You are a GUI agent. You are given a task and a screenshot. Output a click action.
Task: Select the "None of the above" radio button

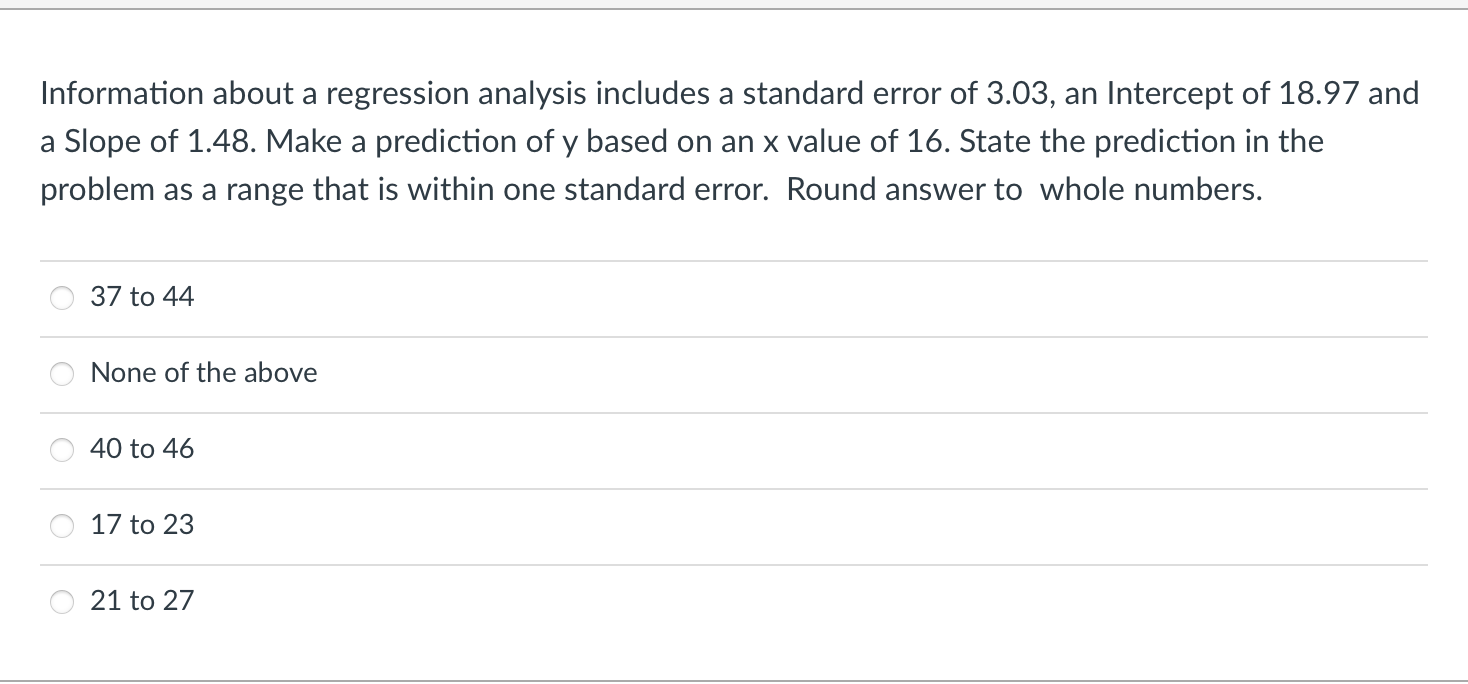(61, 373)
